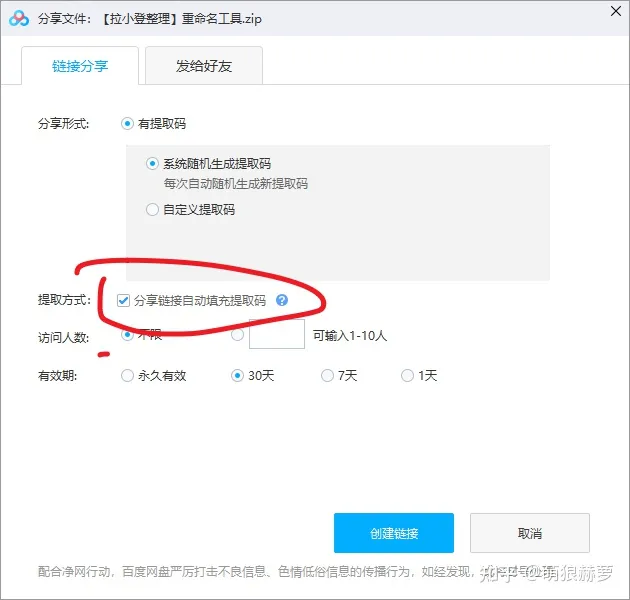630x600 pixels.
Task: Cancel with the 取消 button
Action: [530, 533]
